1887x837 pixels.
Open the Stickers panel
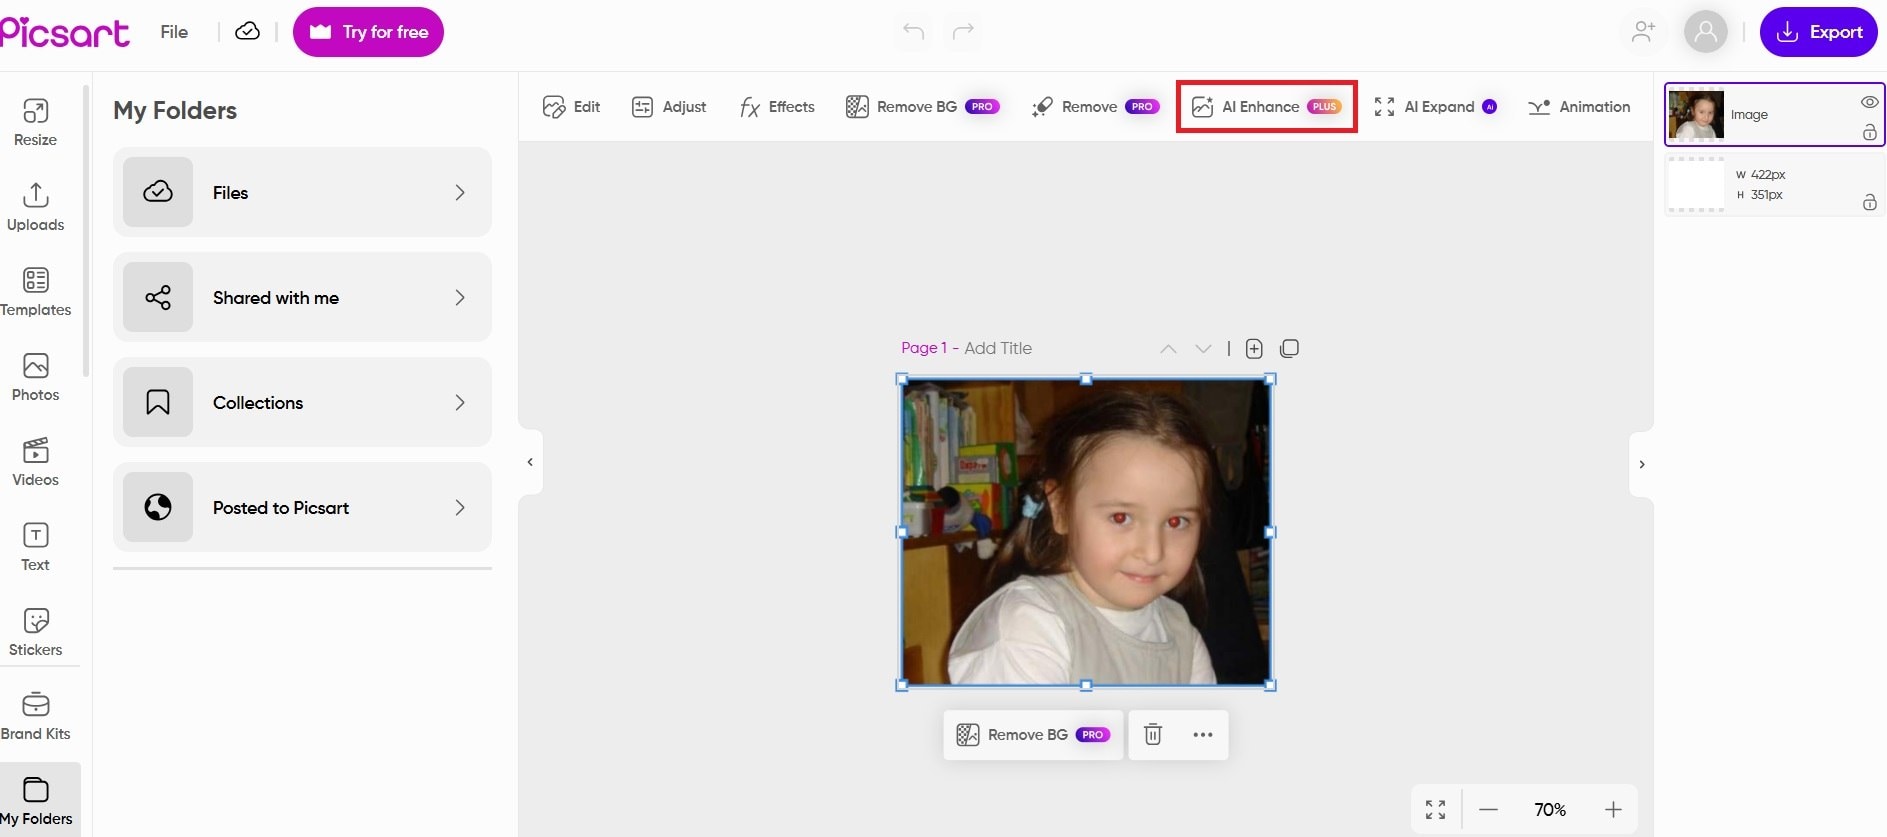point(35,632)
